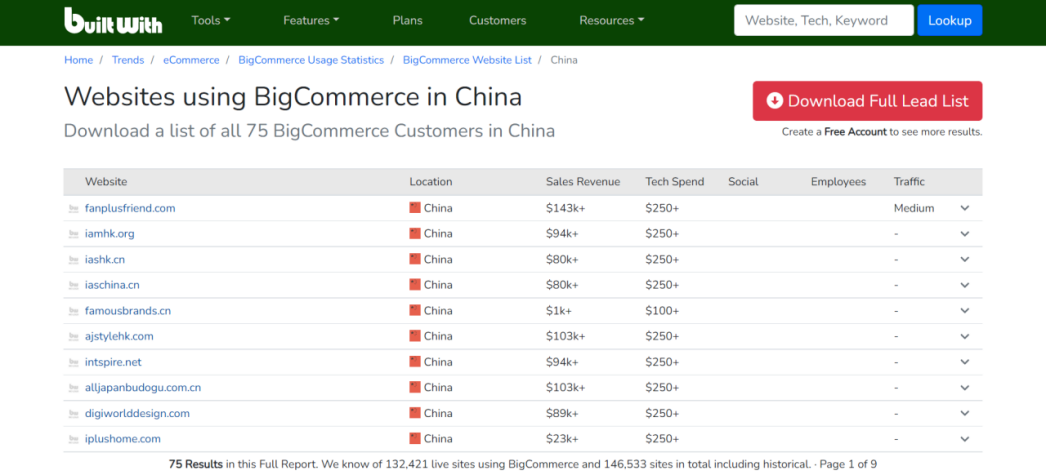Focus the Website, Tech, Keyword search field
The height and width of the screenshot is (476, 1046).
pyautogui.click(x=823, y=20)
